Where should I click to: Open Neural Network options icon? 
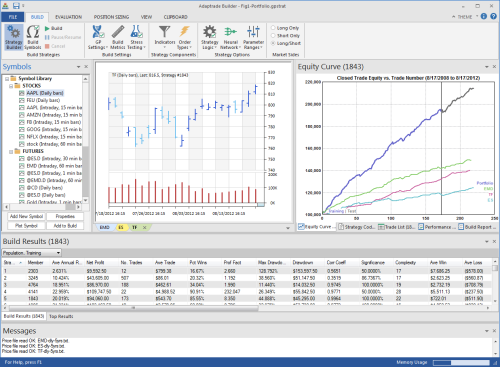(x=230, y=37)
